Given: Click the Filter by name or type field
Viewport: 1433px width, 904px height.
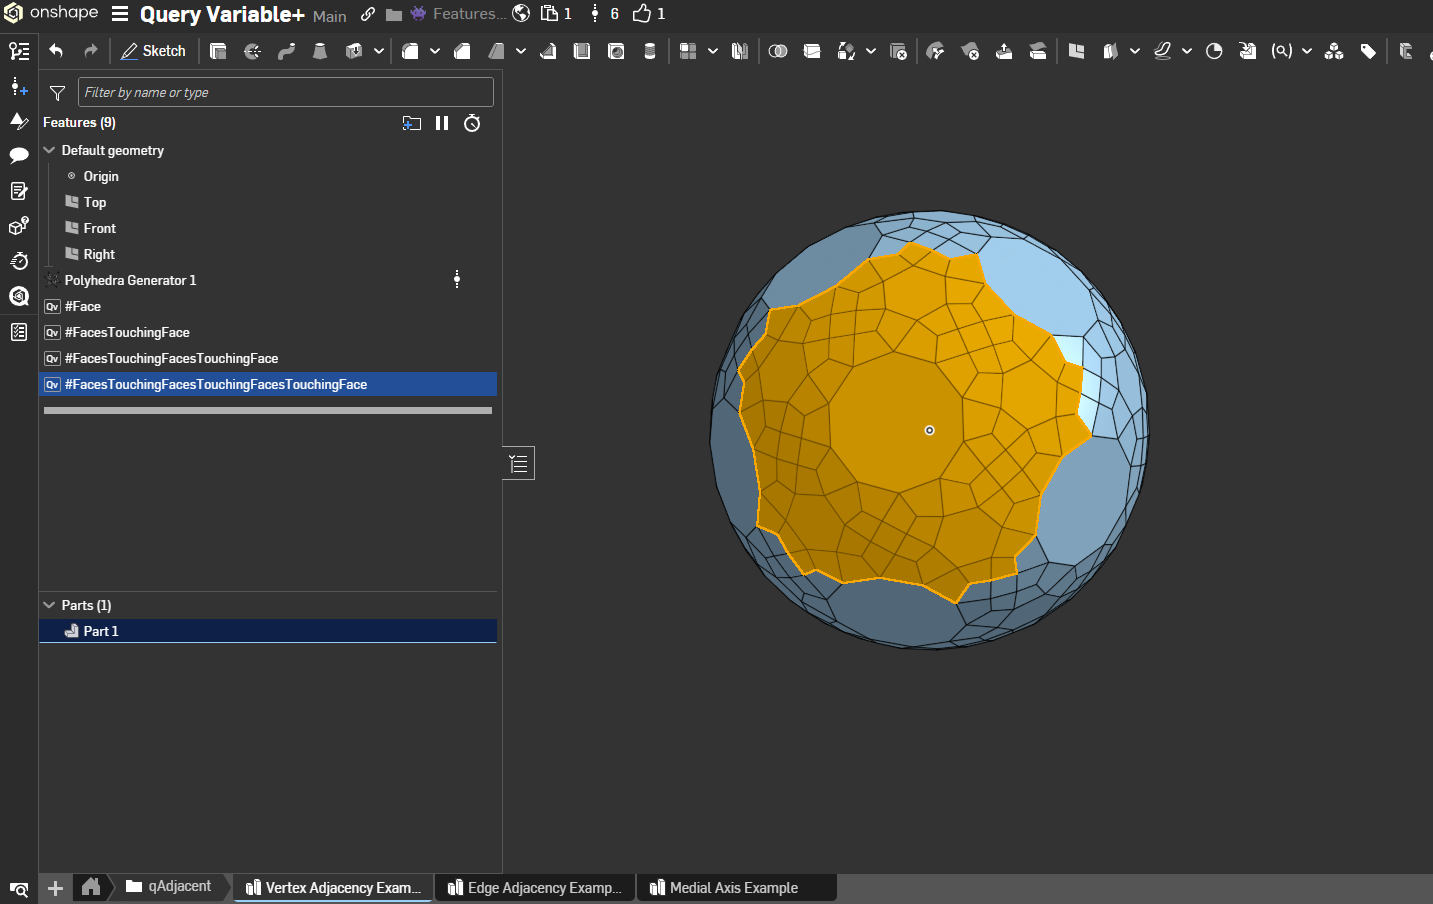Looking at the screenshot, I should pyautogui.click(x=285, y=92).
